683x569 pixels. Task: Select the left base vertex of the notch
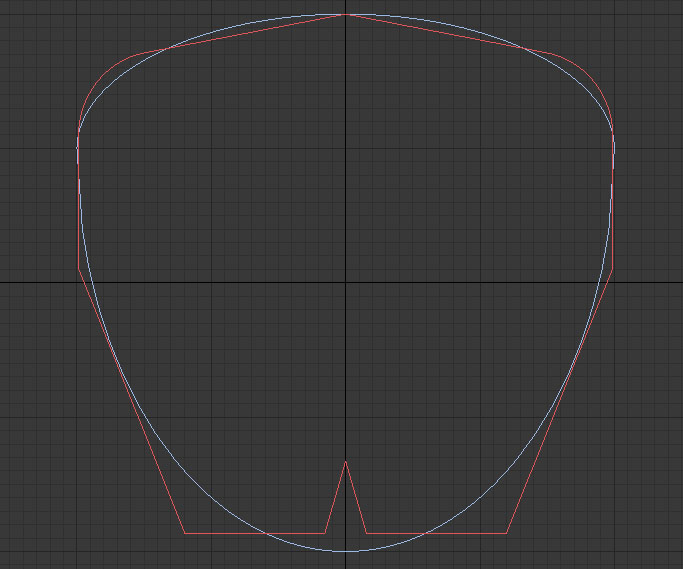click(x=325, y=533)
